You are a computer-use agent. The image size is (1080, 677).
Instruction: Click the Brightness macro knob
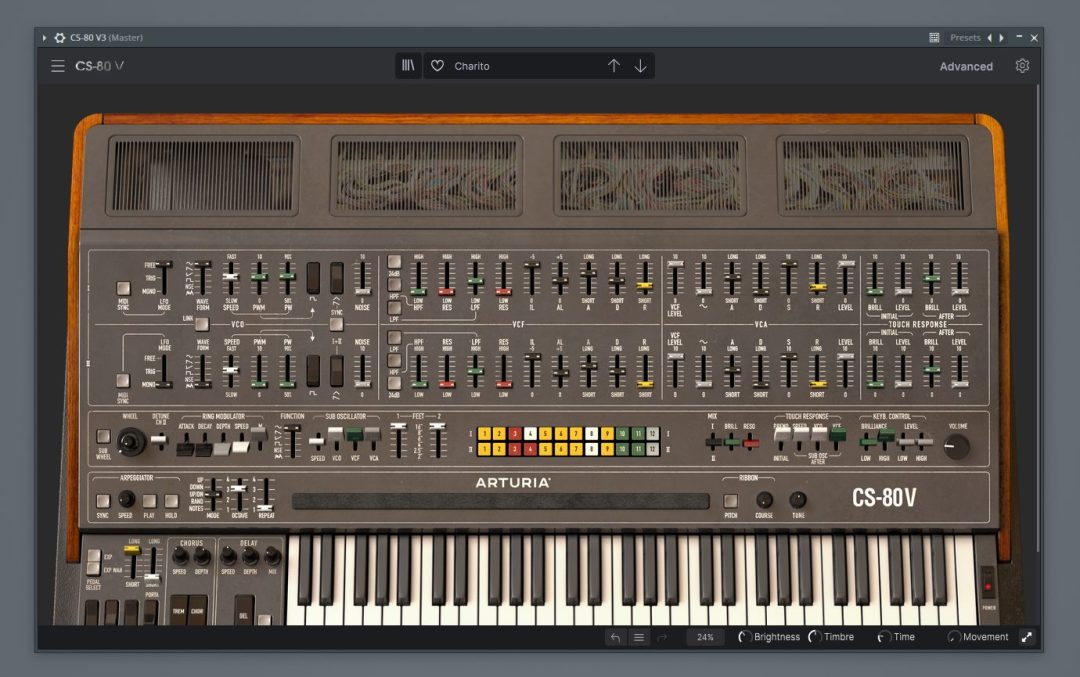click(x=744, y=637)
